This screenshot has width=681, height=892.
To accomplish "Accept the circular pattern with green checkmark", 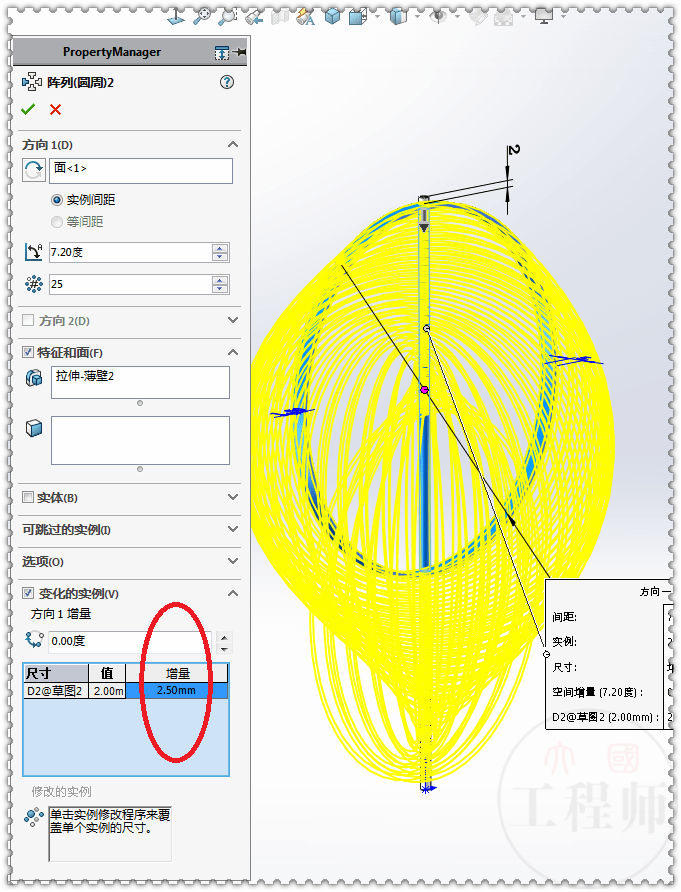I will click(x=28, y=109).
